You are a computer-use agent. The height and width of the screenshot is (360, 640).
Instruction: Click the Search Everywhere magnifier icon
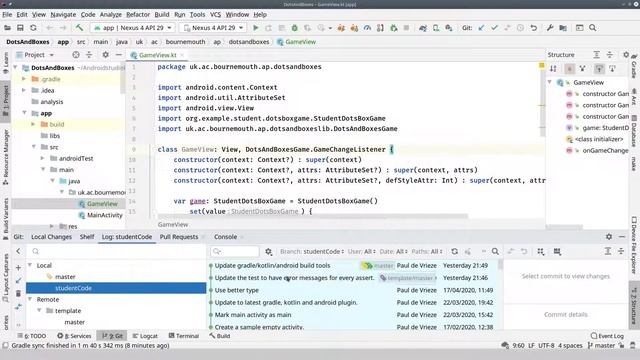[x=593, y=28]
